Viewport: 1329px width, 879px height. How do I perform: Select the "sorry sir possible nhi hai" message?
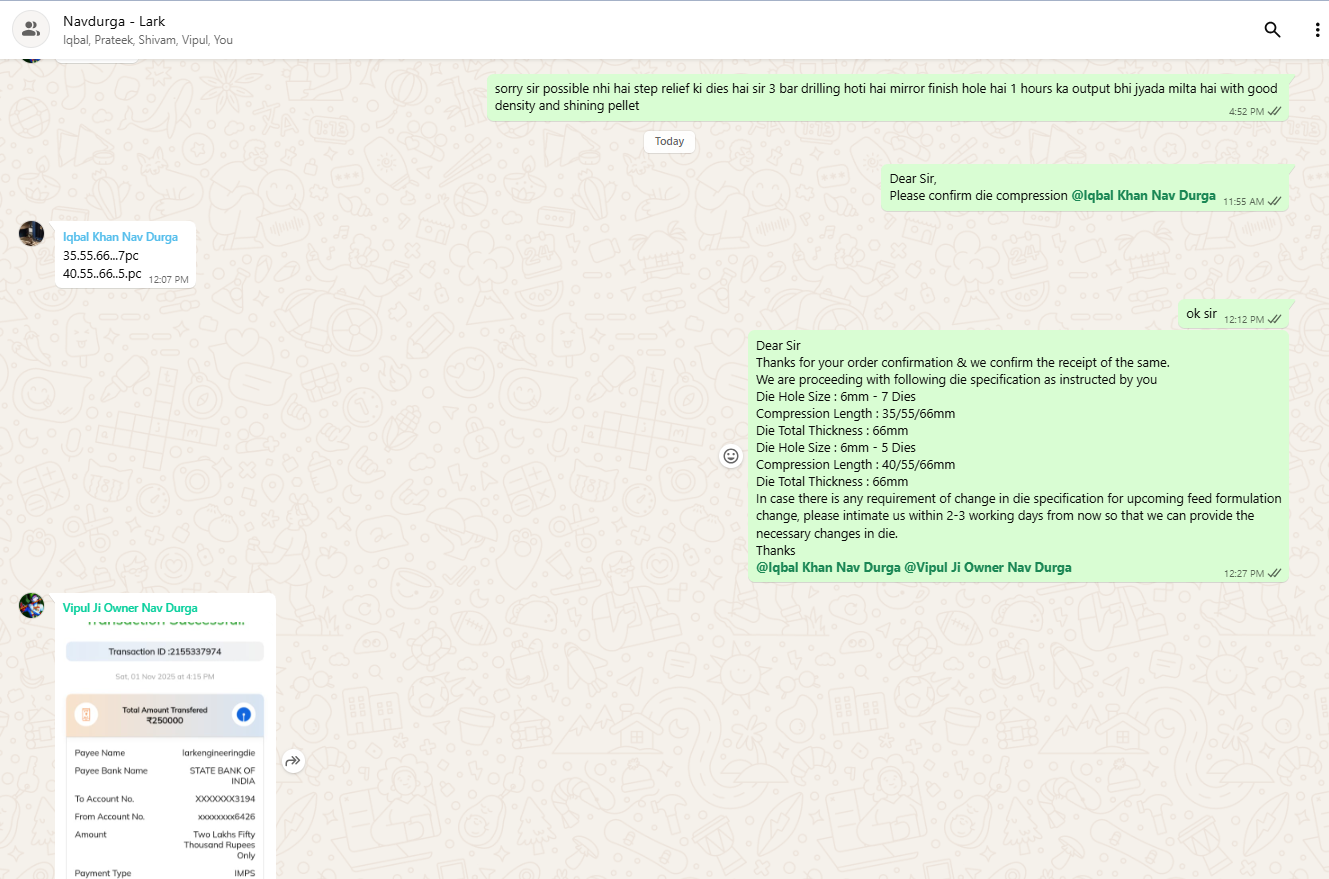[x=885, y=97]
